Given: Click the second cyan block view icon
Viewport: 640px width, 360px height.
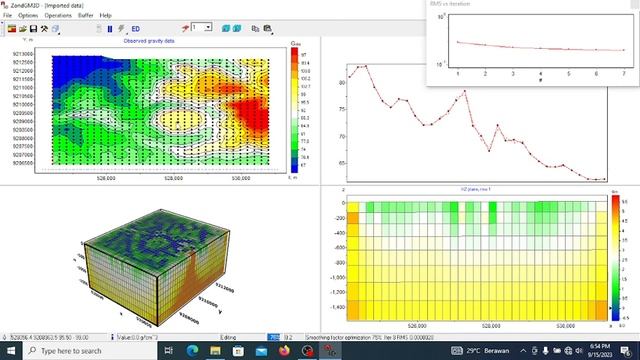Looking at the screenshot, I should [237, 28].
